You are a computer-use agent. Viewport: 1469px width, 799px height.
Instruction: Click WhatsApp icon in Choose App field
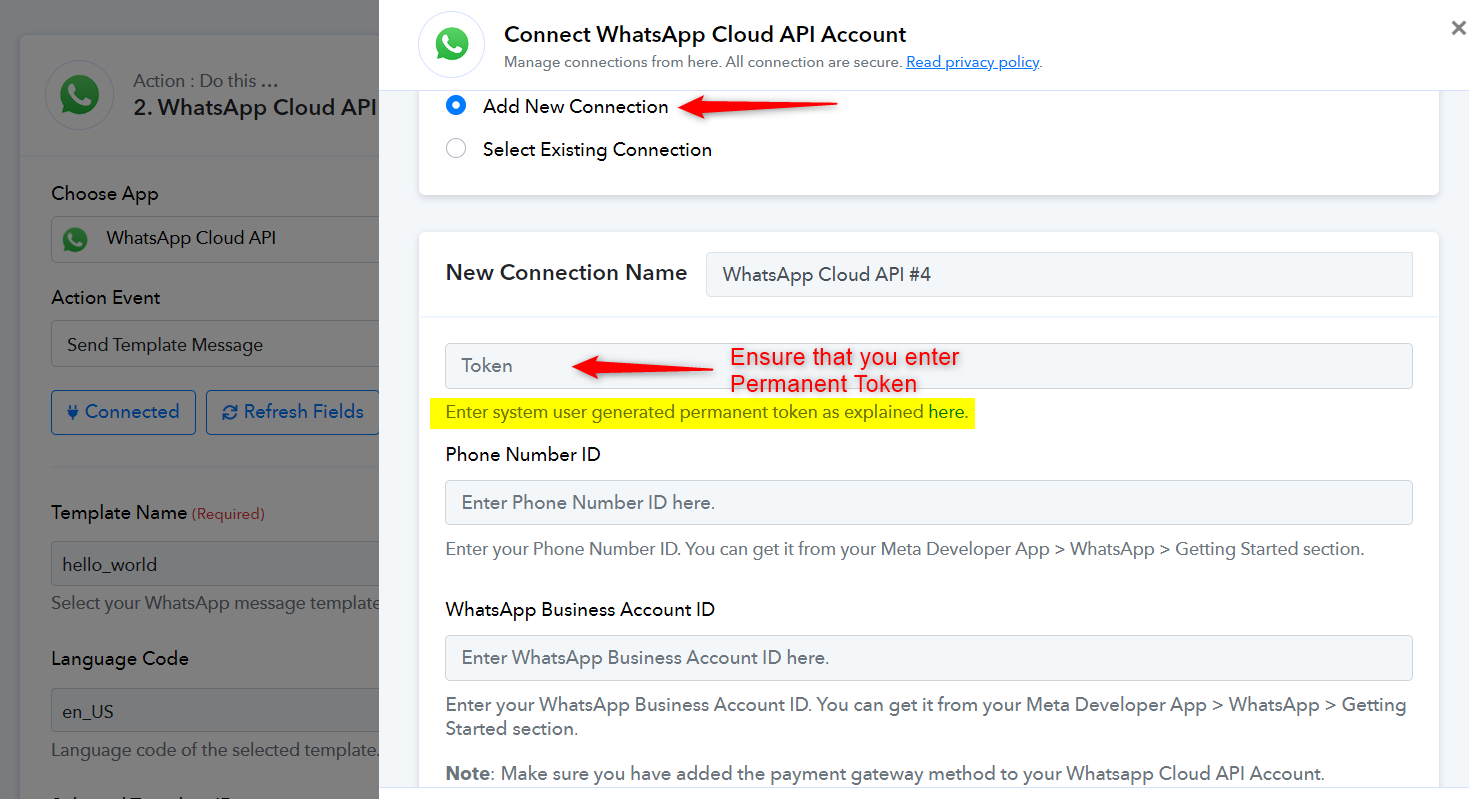[75, 239]
